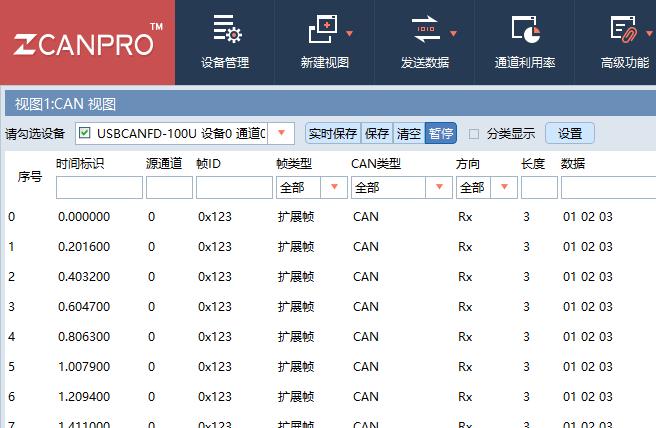
Task: Select timestamp 1.007900 cell
Action: click(x=84, y=367)
